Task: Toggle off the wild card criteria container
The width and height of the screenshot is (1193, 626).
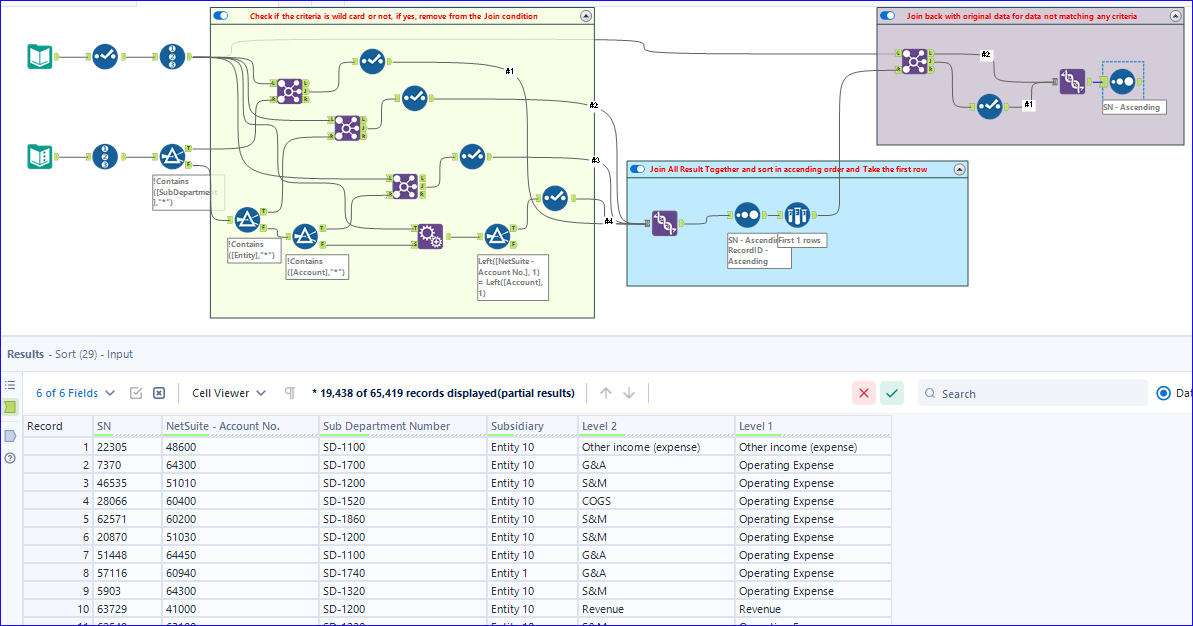Action: (x=221, y=16)
